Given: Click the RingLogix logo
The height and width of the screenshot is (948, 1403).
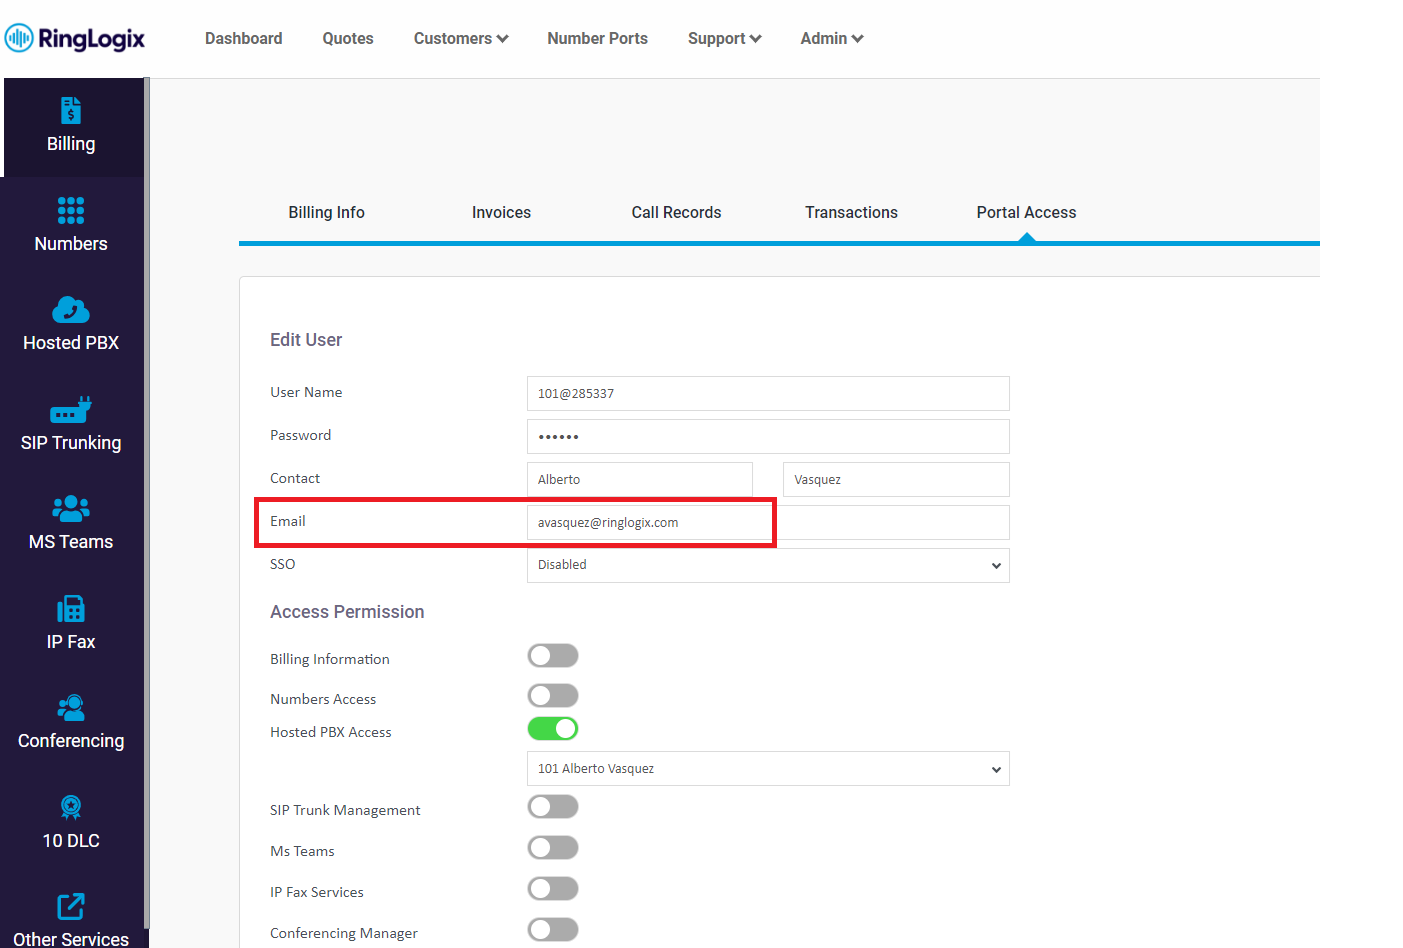Looking at the screenshot, I should coord(75,38).
